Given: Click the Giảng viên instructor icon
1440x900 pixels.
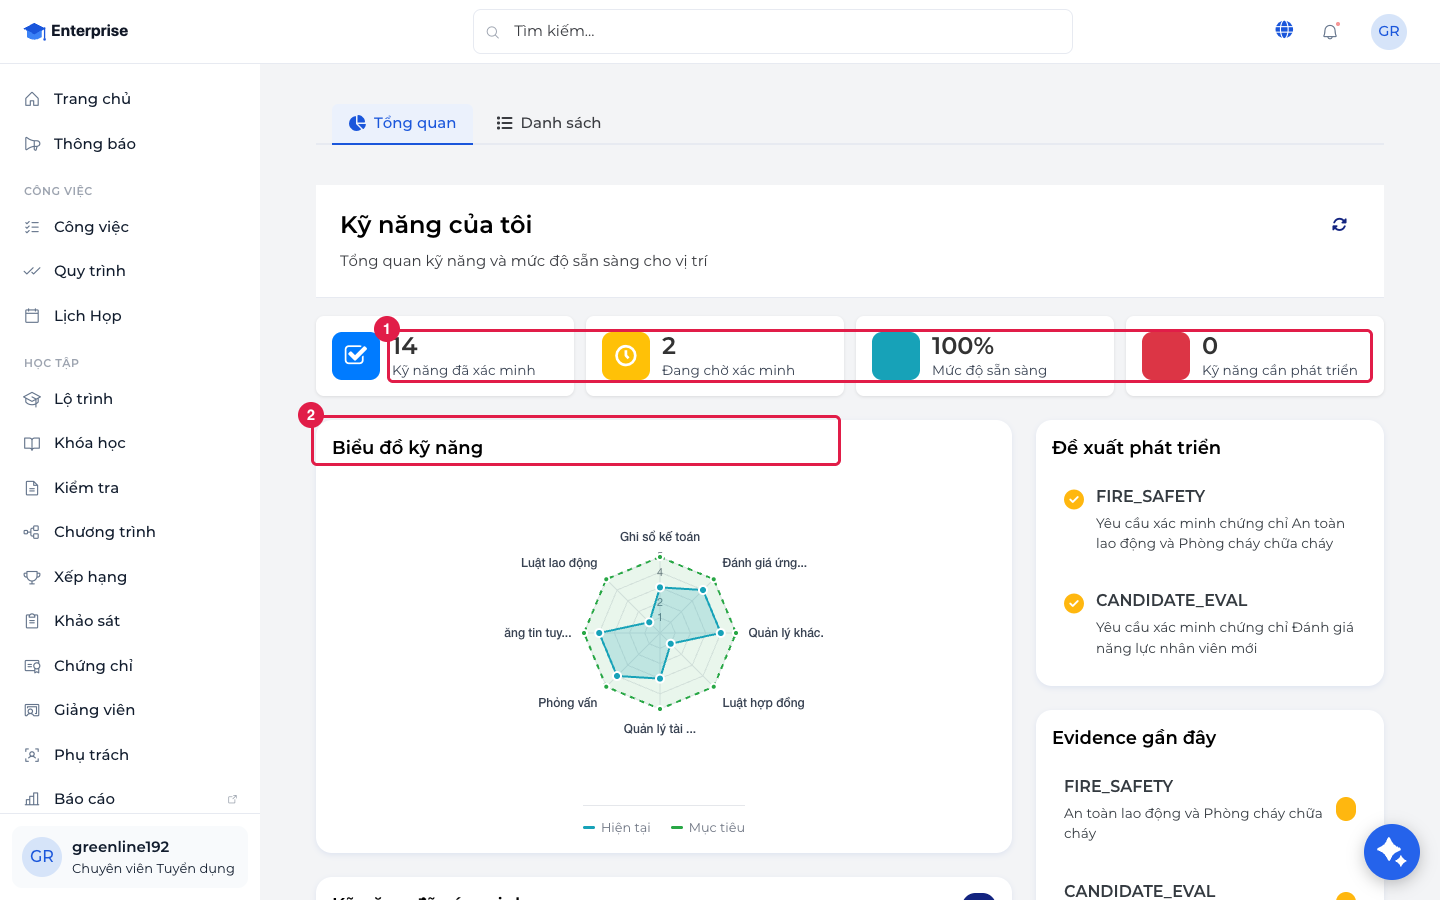Looking at the screenshot, I should tap(32, 710).
